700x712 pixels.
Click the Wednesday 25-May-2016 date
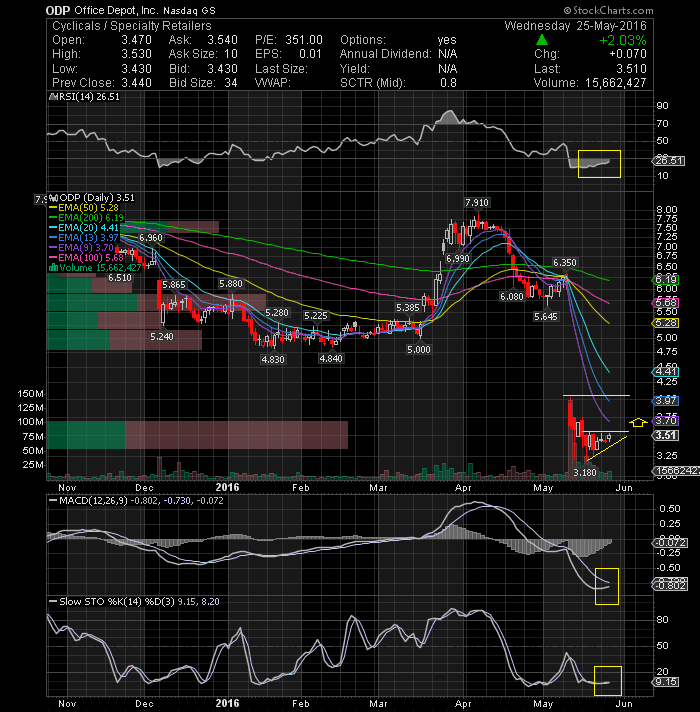[575, 26]
